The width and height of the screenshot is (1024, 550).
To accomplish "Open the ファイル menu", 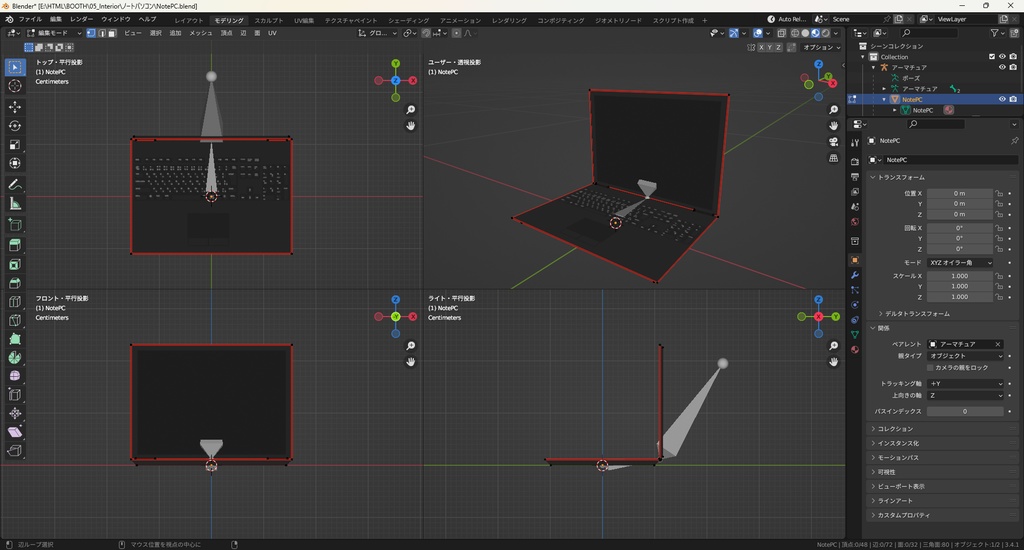I will point(30,19).
